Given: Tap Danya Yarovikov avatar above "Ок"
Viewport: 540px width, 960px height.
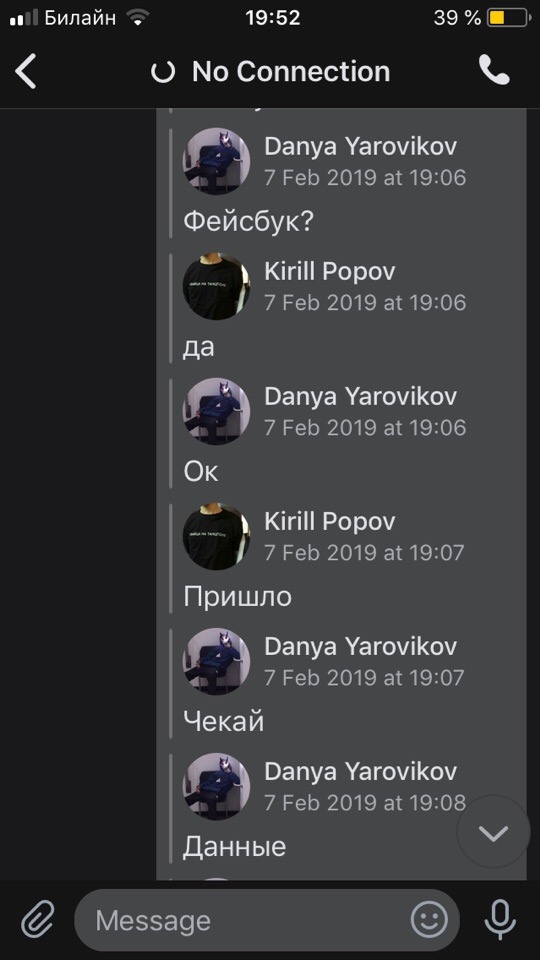Looking at the screenshot, I should [216, 411].
